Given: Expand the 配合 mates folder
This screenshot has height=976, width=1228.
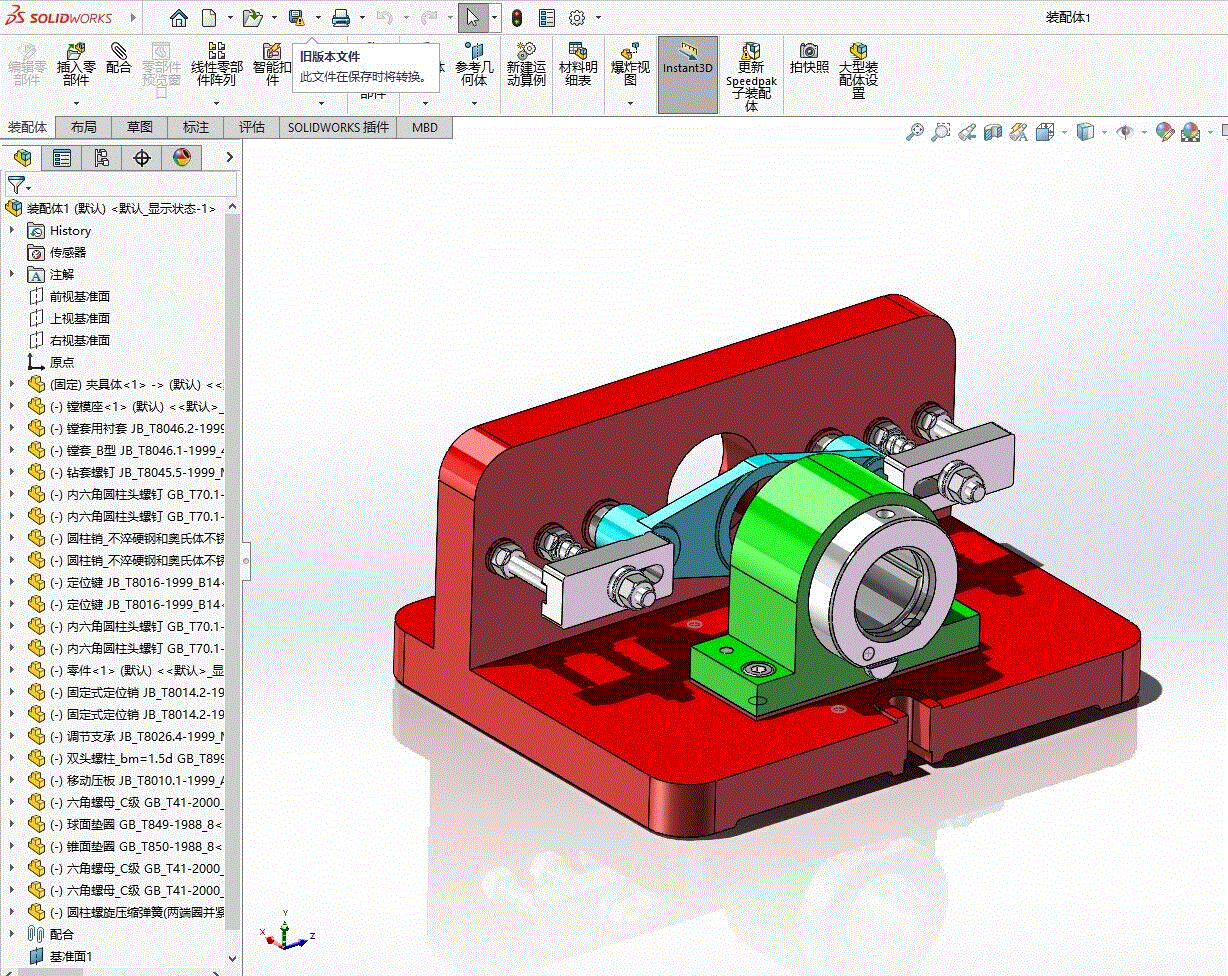Looking at the screenshot, I should [x=12, y=934].
